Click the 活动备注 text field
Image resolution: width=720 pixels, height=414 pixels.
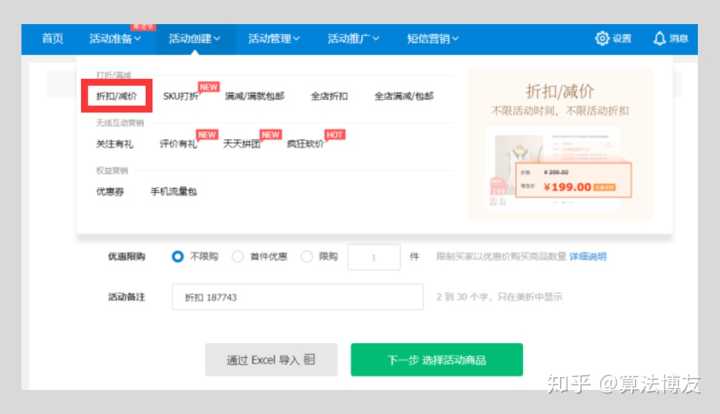coord(294,297)
